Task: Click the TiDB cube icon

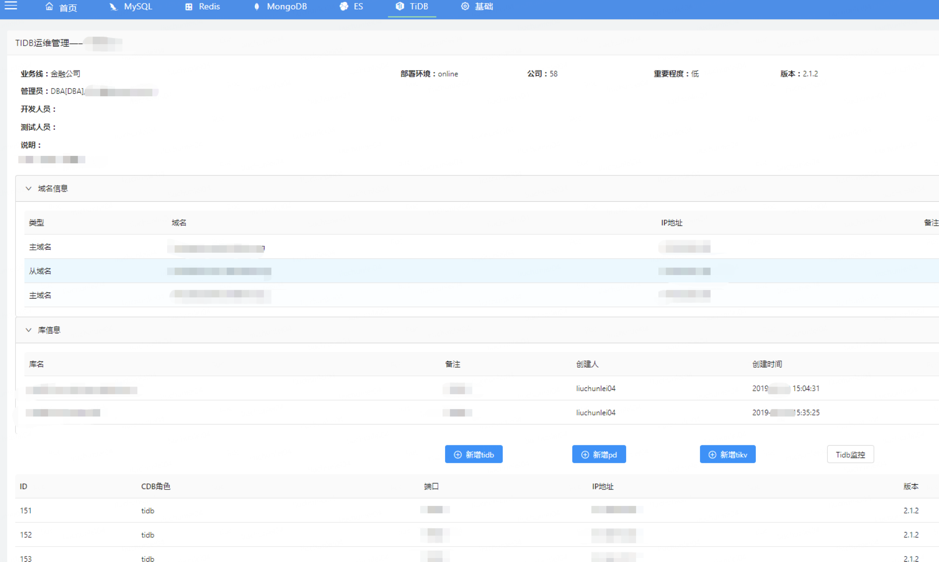Action: [399, 6]
